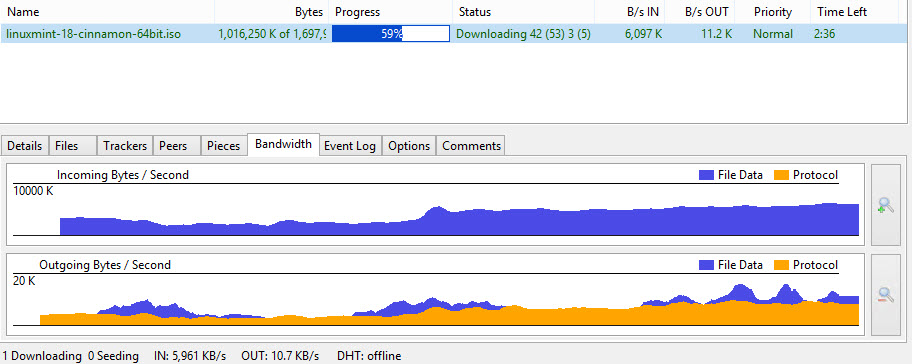The height and width of the screenshot is (364, 912).
Task: Select linuxmint-18-cinnamon-64bit.iso torrent row
Action: [454, 34]
